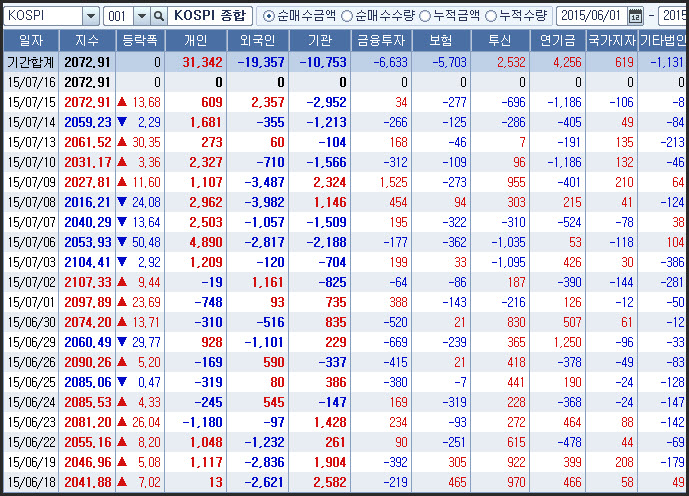Select the date row 15/07/16
This screenshot has width=689, height=496.
[x=32, y=82]
